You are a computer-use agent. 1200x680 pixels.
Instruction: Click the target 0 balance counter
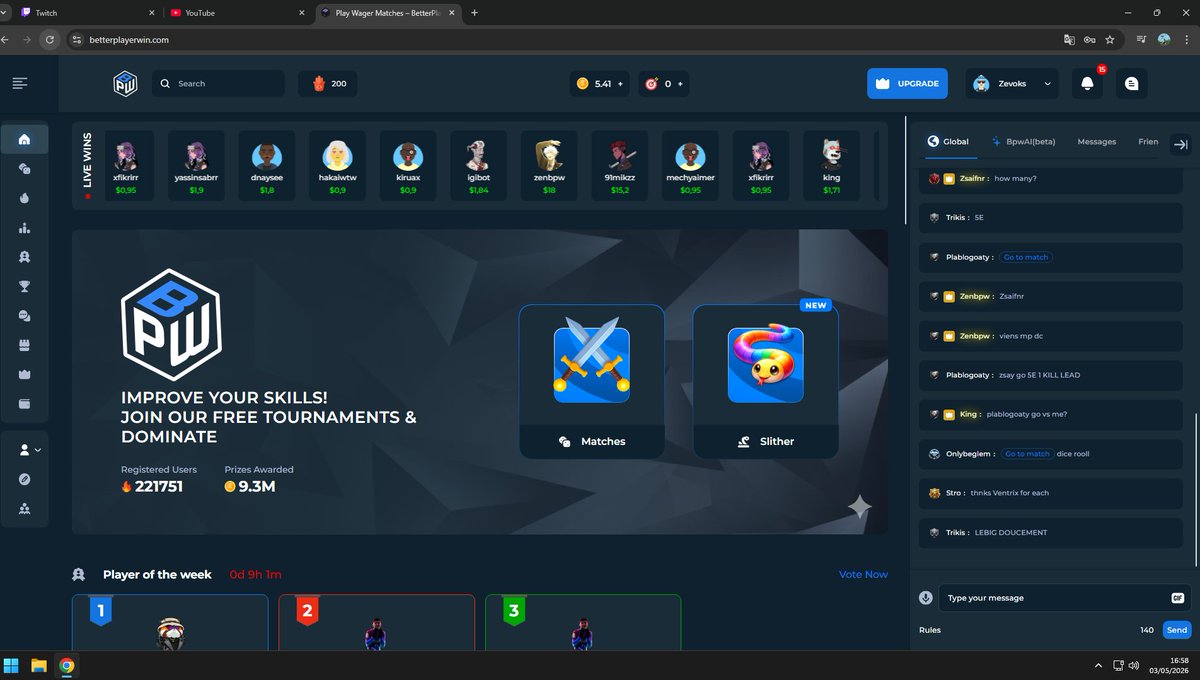[665, 84]
